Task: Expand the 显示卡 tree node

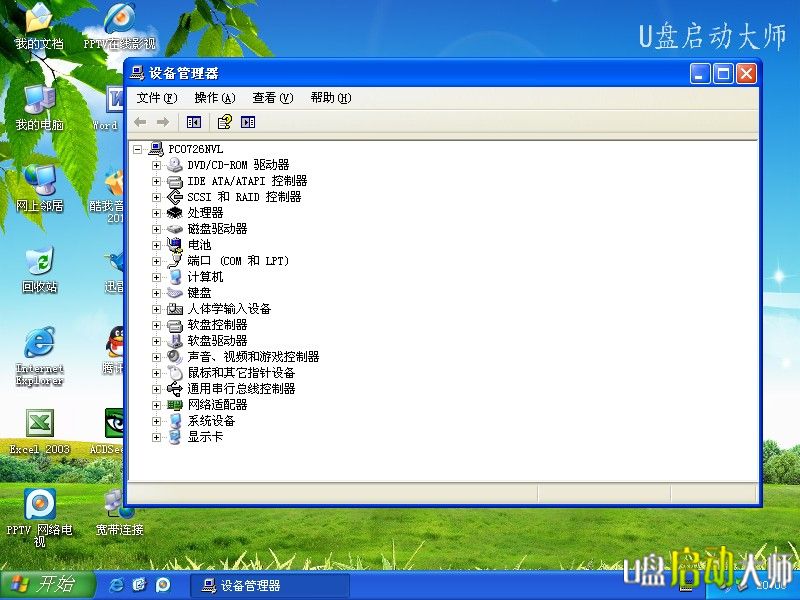Action: pos(156,437)
